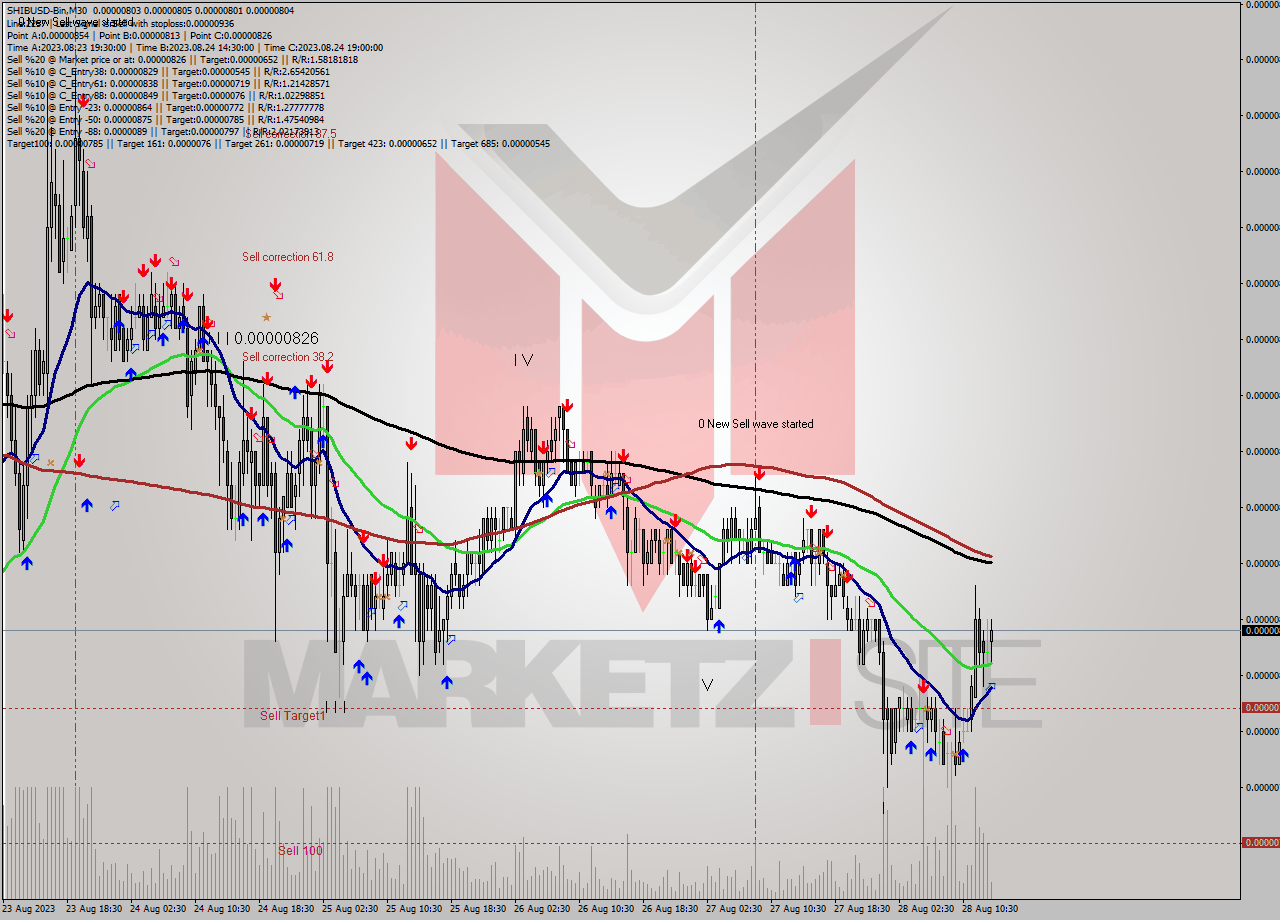The image size is (1280, 920).
Task: Click the 'Sell %20 @ Entry -88' info line
Action: pyautogui.click(x=163, y=131)
